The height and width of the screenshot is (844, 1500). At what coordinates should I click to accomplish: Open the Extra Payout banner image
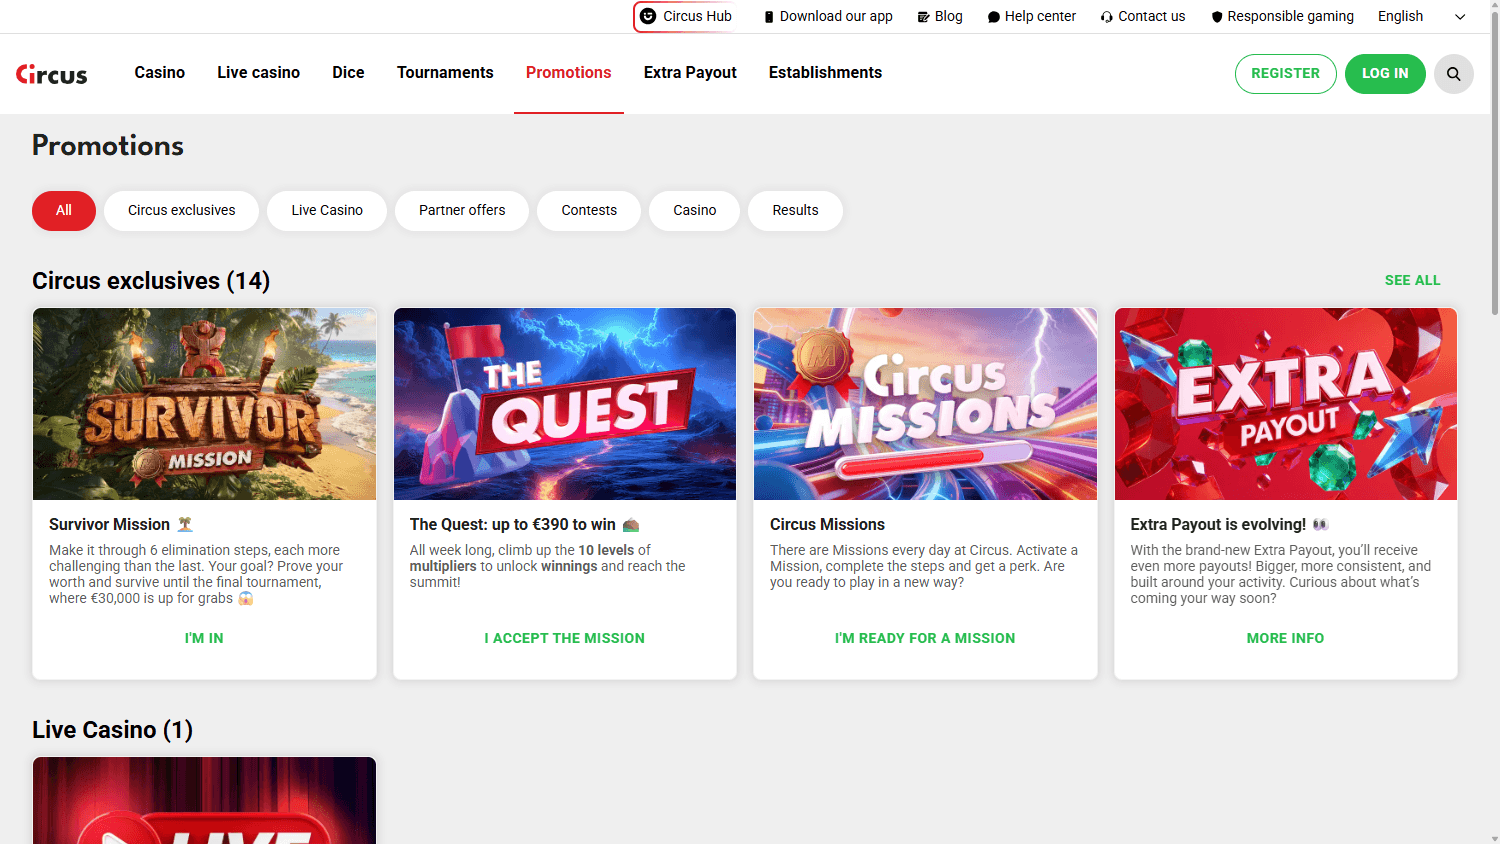pos(1286,404)
